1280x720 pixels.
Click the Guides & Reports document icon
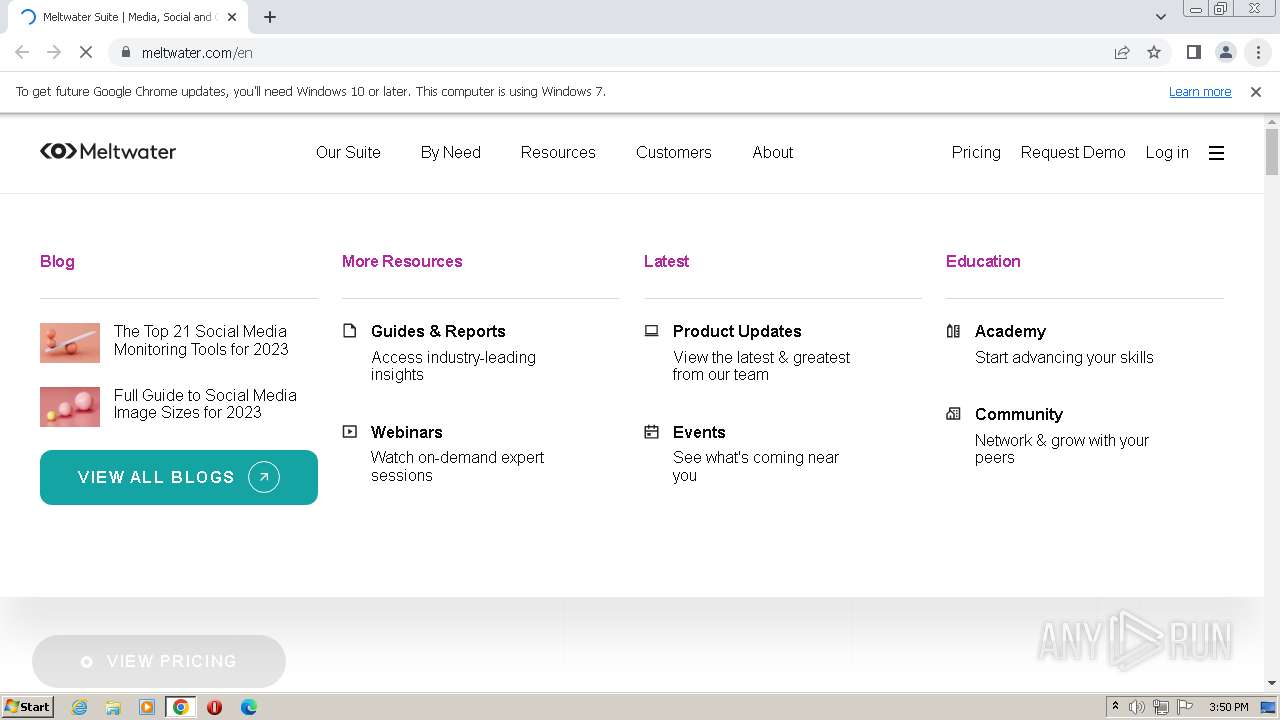tap(350, 331)
